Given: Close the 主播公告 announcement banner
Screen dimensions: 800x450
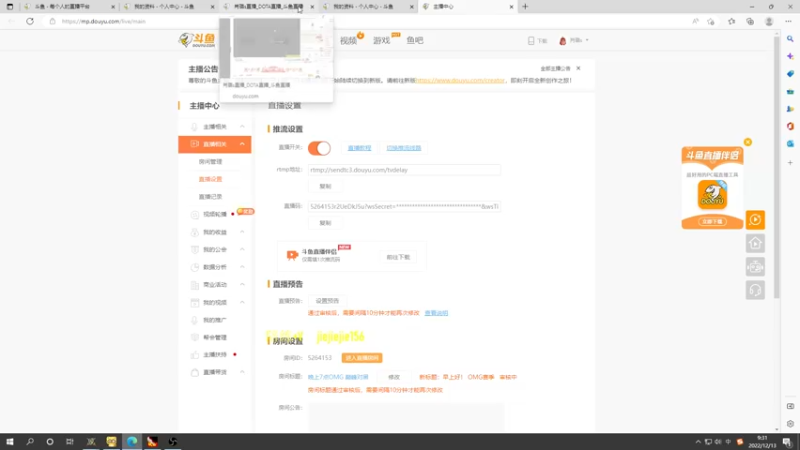Looking at the screenshot, I should pos(578,68).
